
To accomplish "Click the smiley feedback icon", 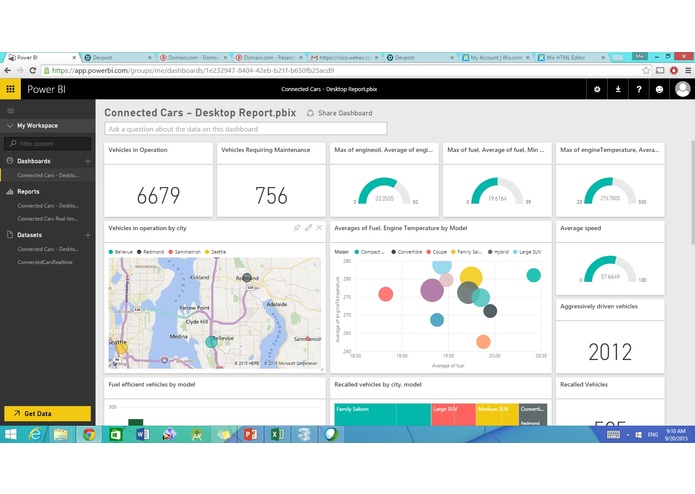I will [659, 89].
